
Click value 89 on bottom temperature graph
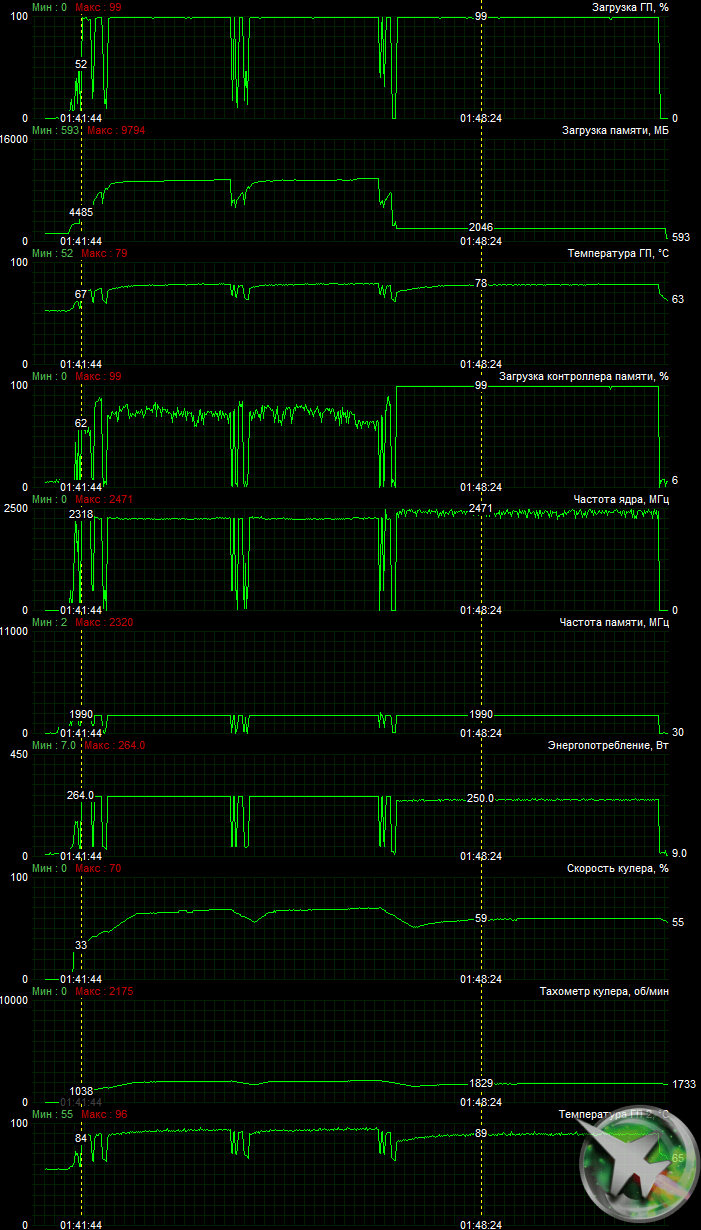click(481, 1133)
